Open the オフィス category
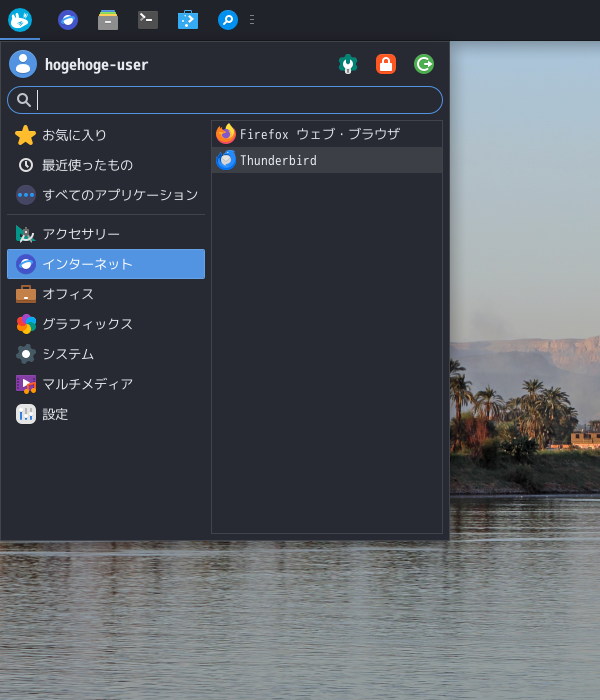Image resolution: width=600 pixels, height=700 pixels. [106, 294]
